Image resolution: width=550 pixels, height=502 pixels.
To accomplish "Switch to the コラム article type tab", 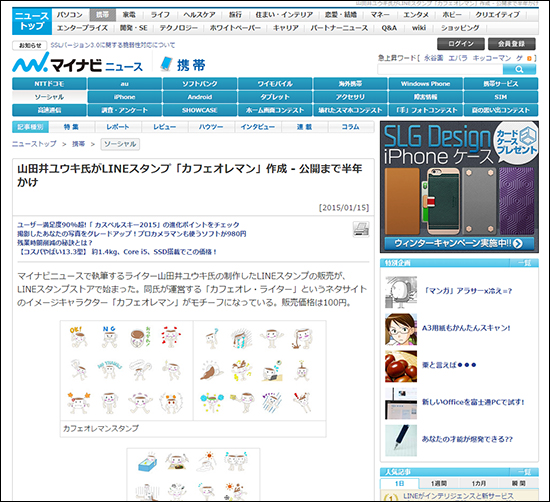I will [x=350, y=127].
